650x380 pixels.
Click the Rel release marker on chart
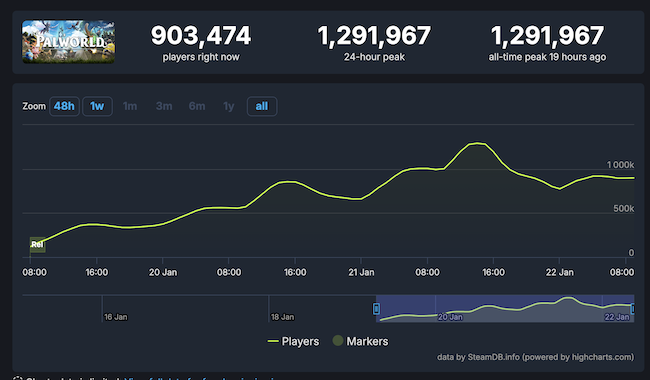pyautogui.click(x=37, y=244)
